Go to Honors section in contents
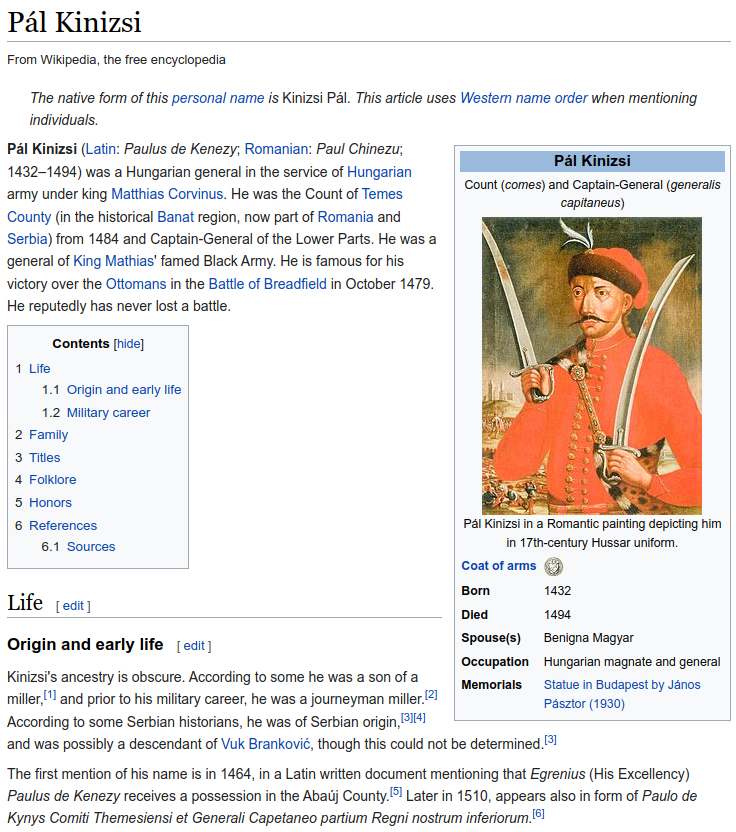The height and width of the screenshot is (832, 736). (x=50, y=502)
